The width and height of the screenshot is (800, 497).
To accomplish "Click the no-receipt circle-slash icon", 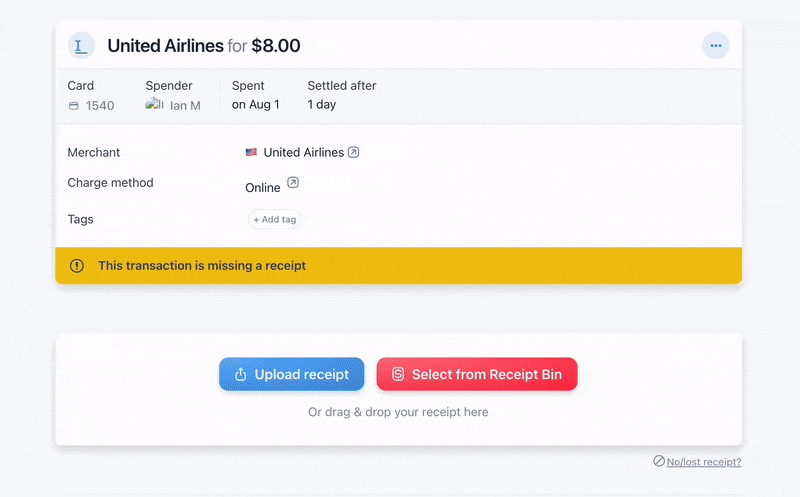I will (659, 461).
